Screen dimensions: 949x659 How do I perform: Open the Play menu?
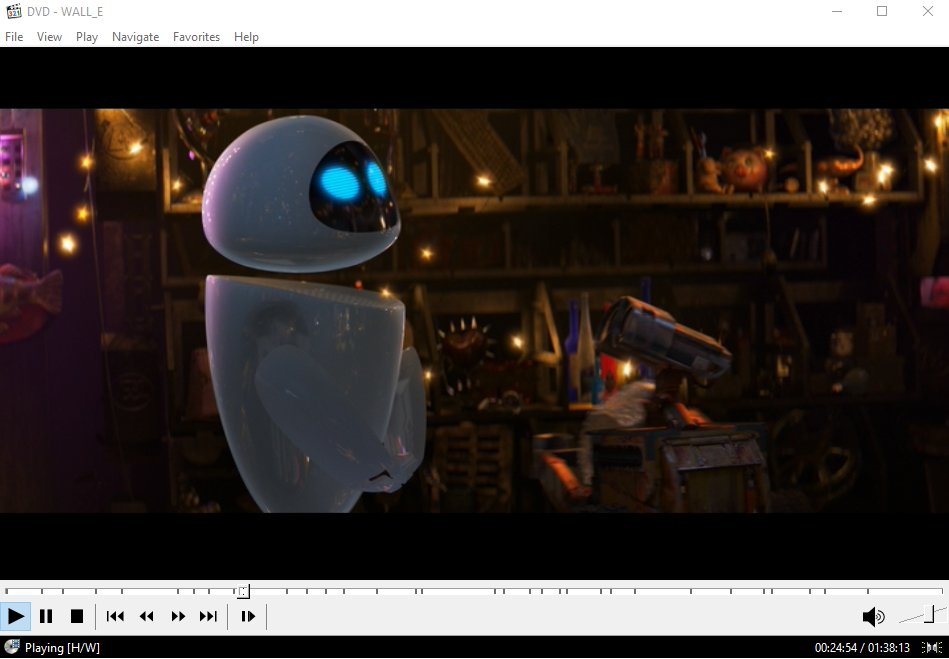pos(87,37)
